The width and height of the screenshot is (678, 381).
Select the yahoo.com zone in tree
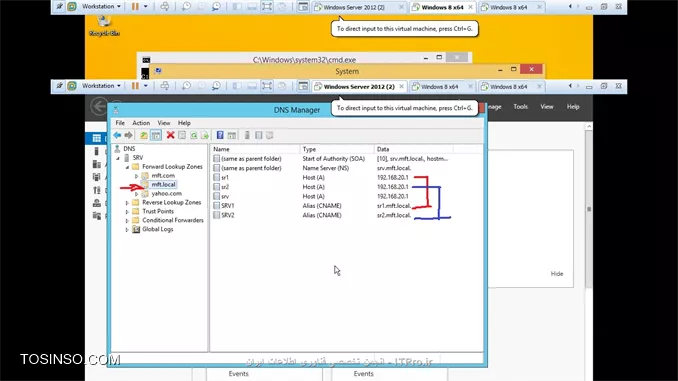[x=166, y=194]
